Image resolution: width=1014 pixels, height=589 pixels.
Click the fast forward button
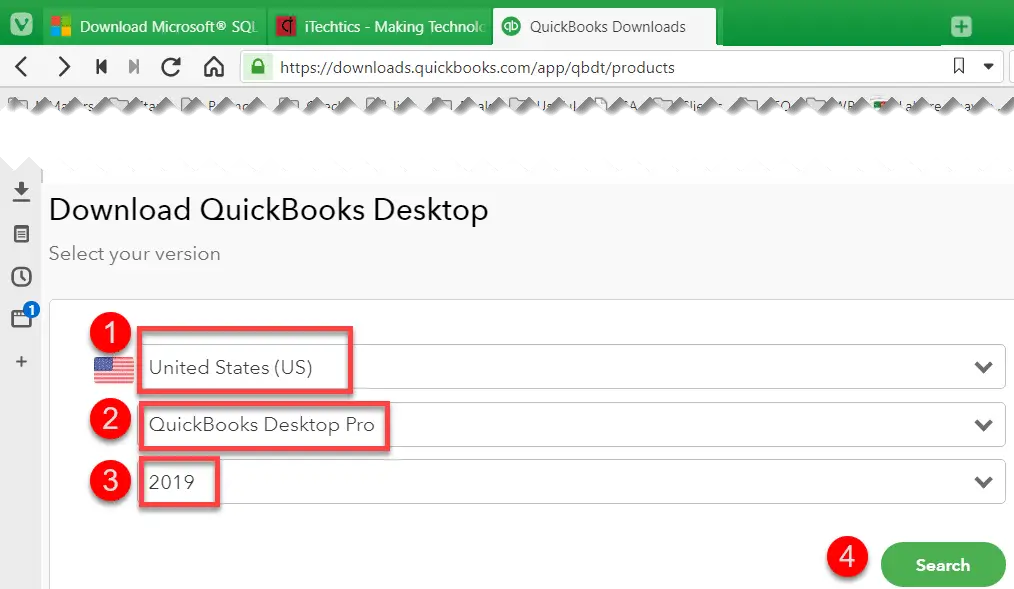pyautogui.click(x=134, y=67)
